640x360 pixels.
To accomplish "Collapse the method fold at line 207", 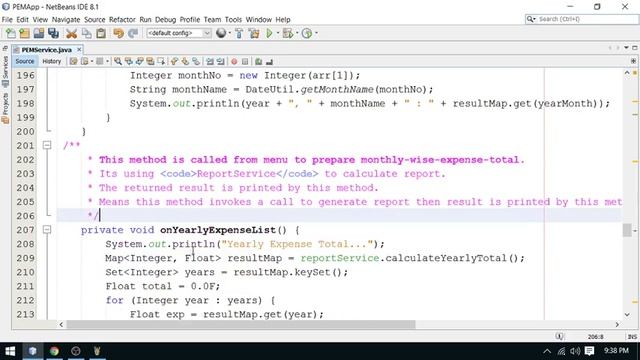I will (47, 230).
